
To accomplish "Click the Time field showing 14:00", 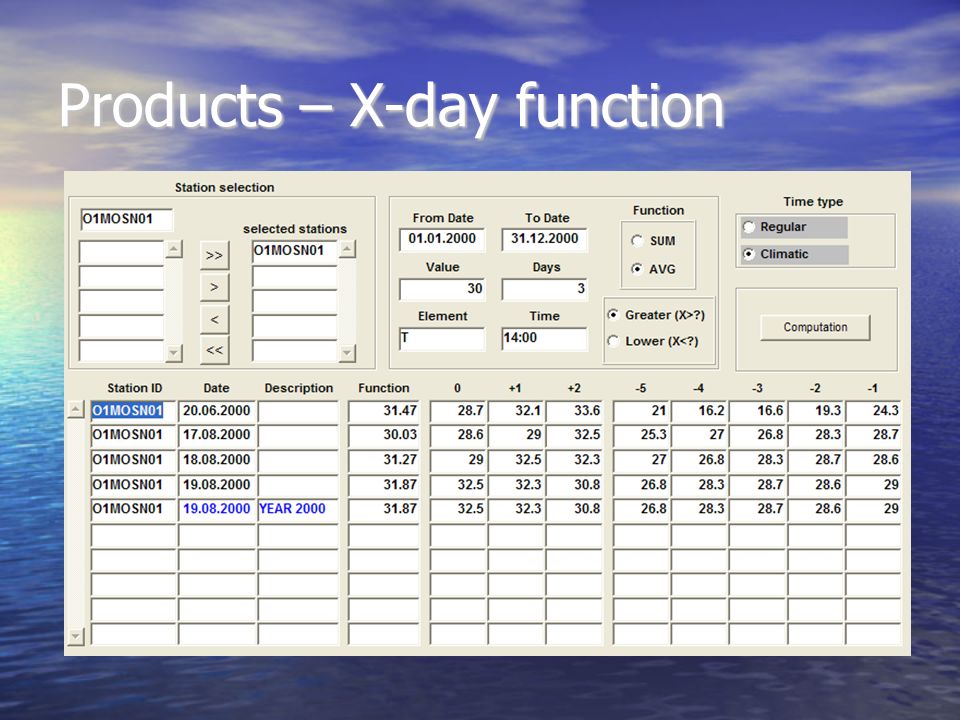I will click(x=544, y=338).
